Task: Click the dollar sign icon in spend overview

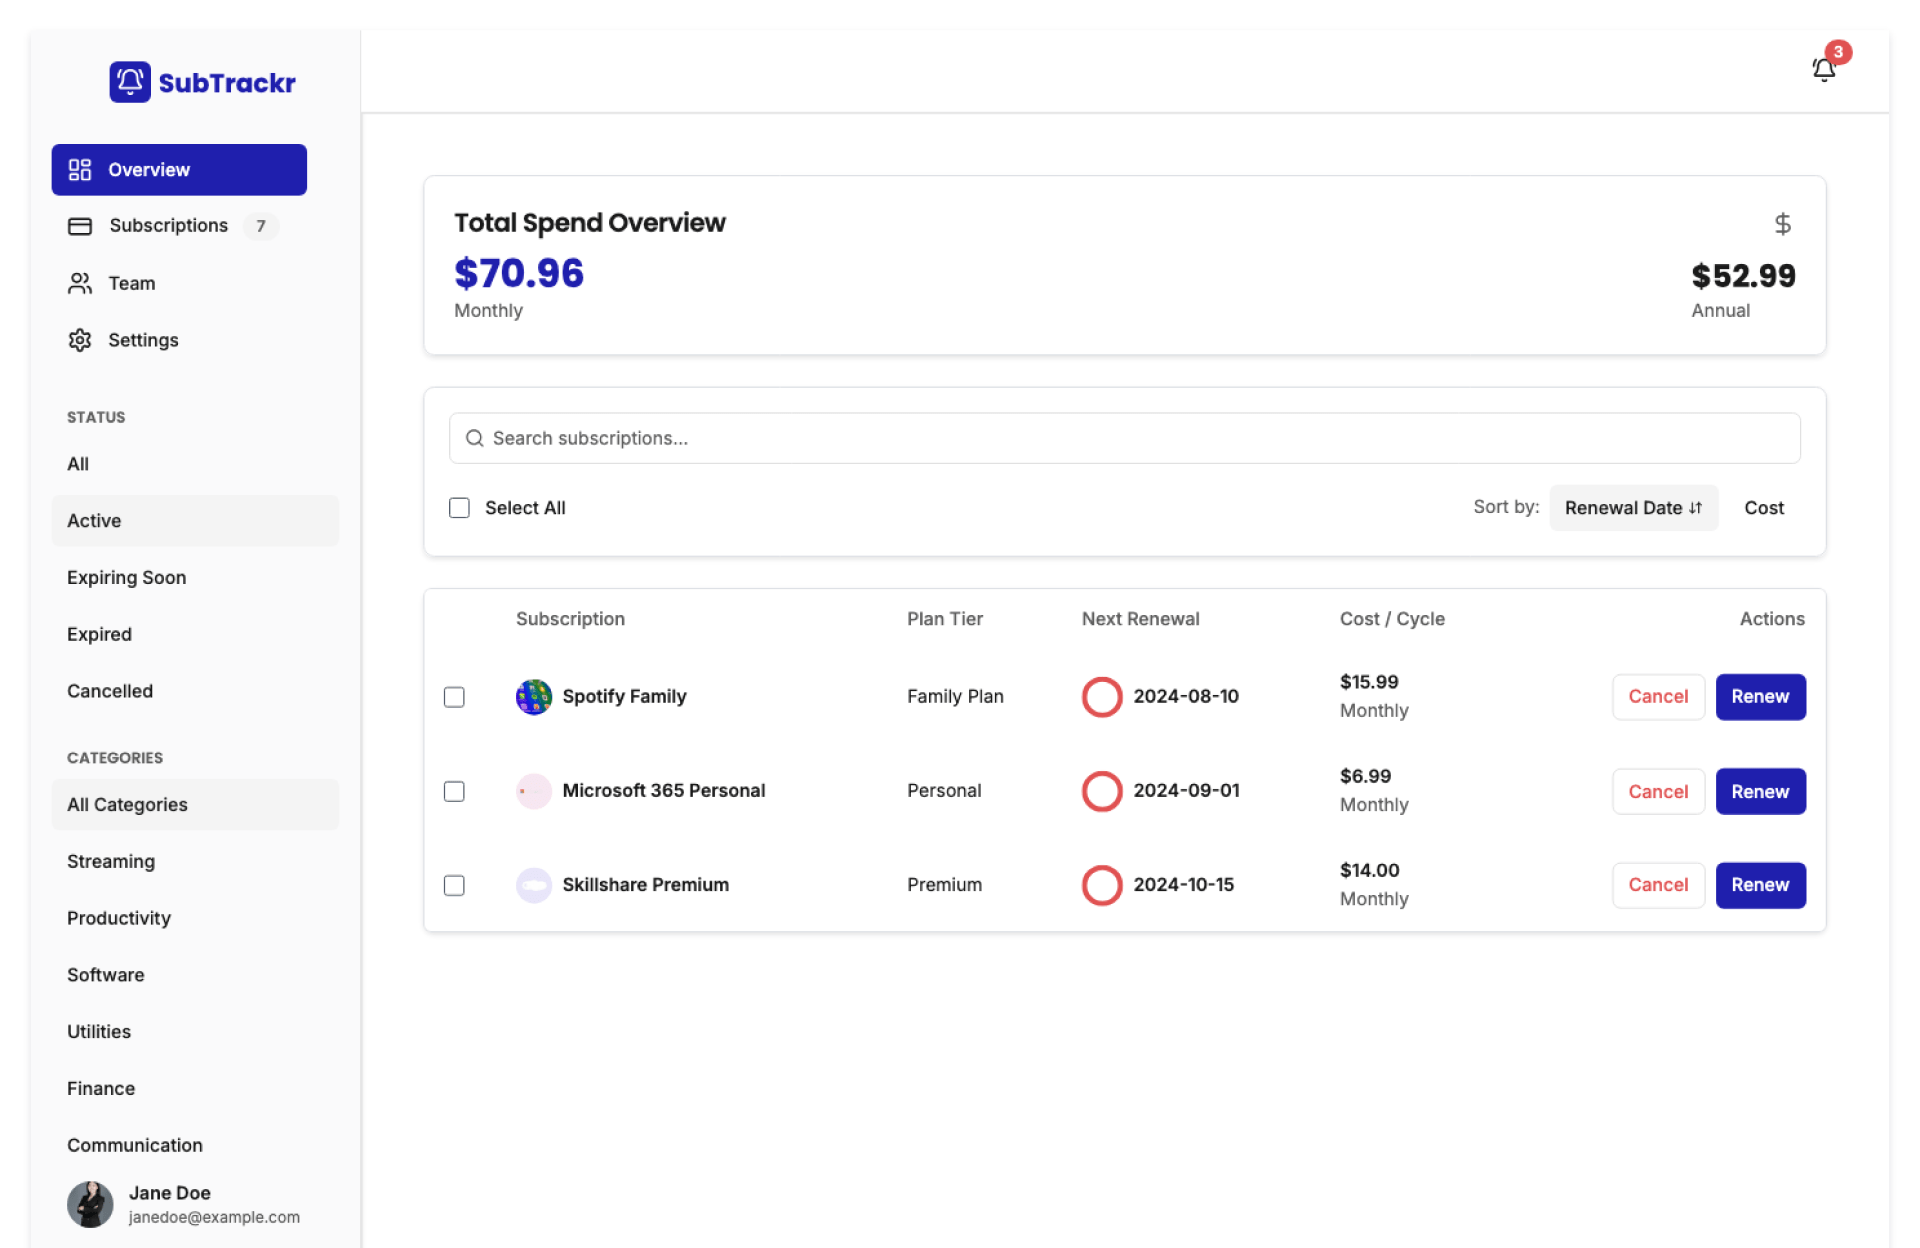Action: [x=1782, y=224]
